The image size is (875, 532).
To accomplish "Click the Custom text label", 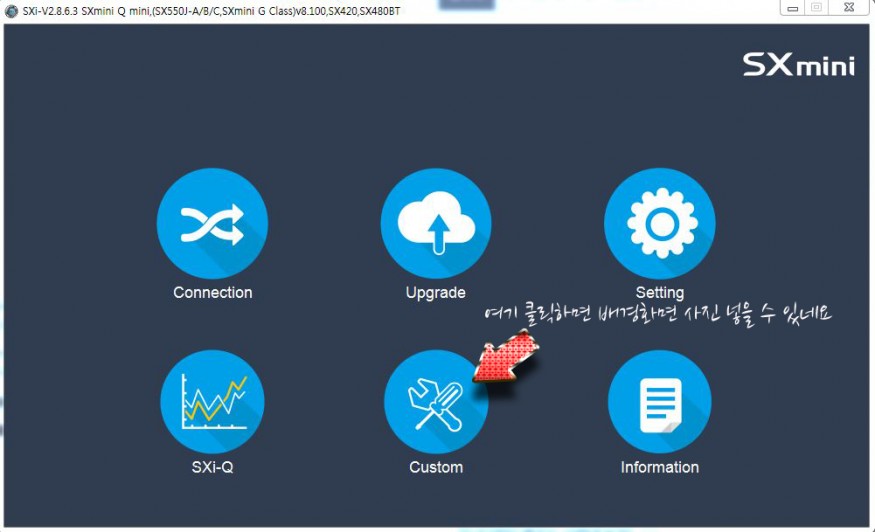I will tap(436, 467).
